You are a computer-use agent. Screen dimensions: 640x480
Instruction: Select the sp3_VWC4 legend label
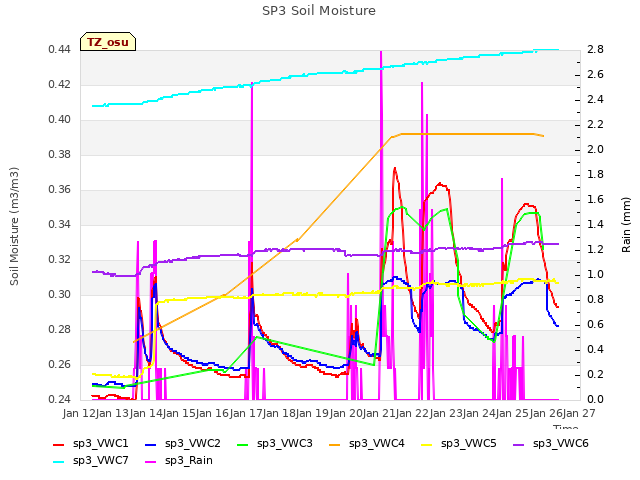coord(376,444)
